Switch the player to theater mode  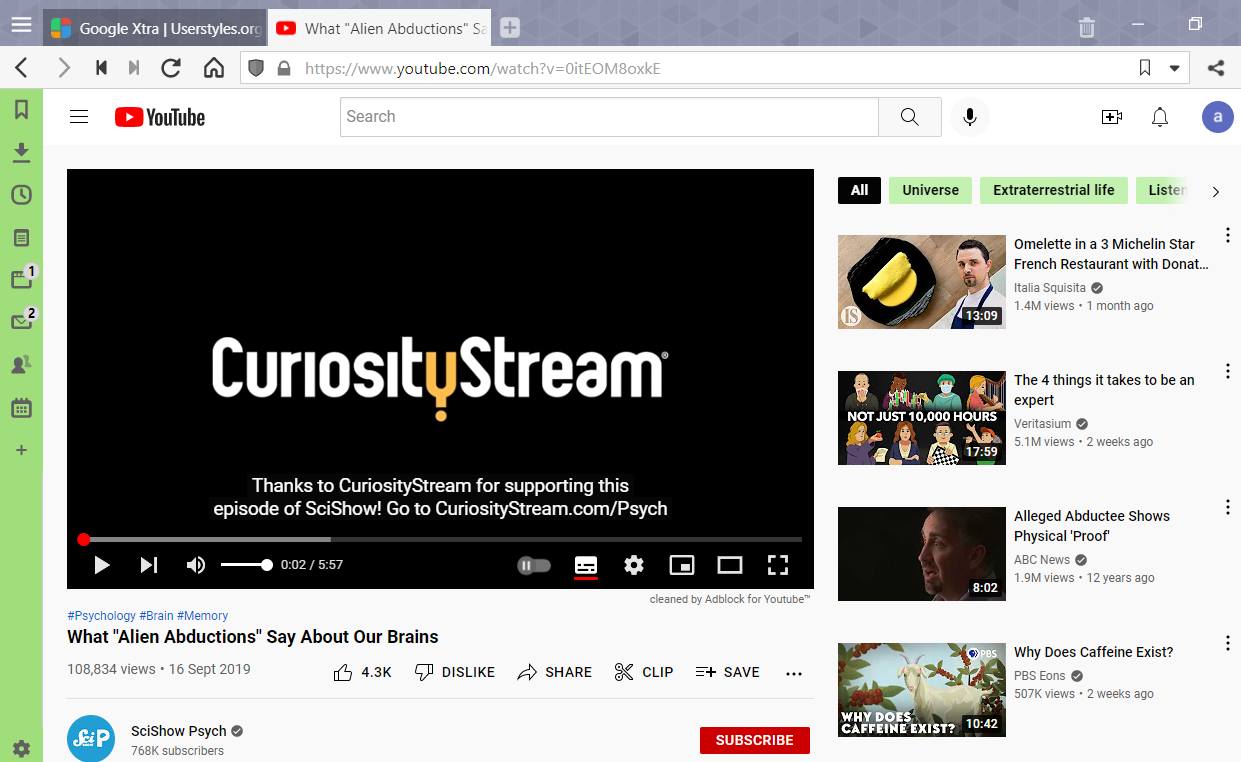[x=730, y=565]
